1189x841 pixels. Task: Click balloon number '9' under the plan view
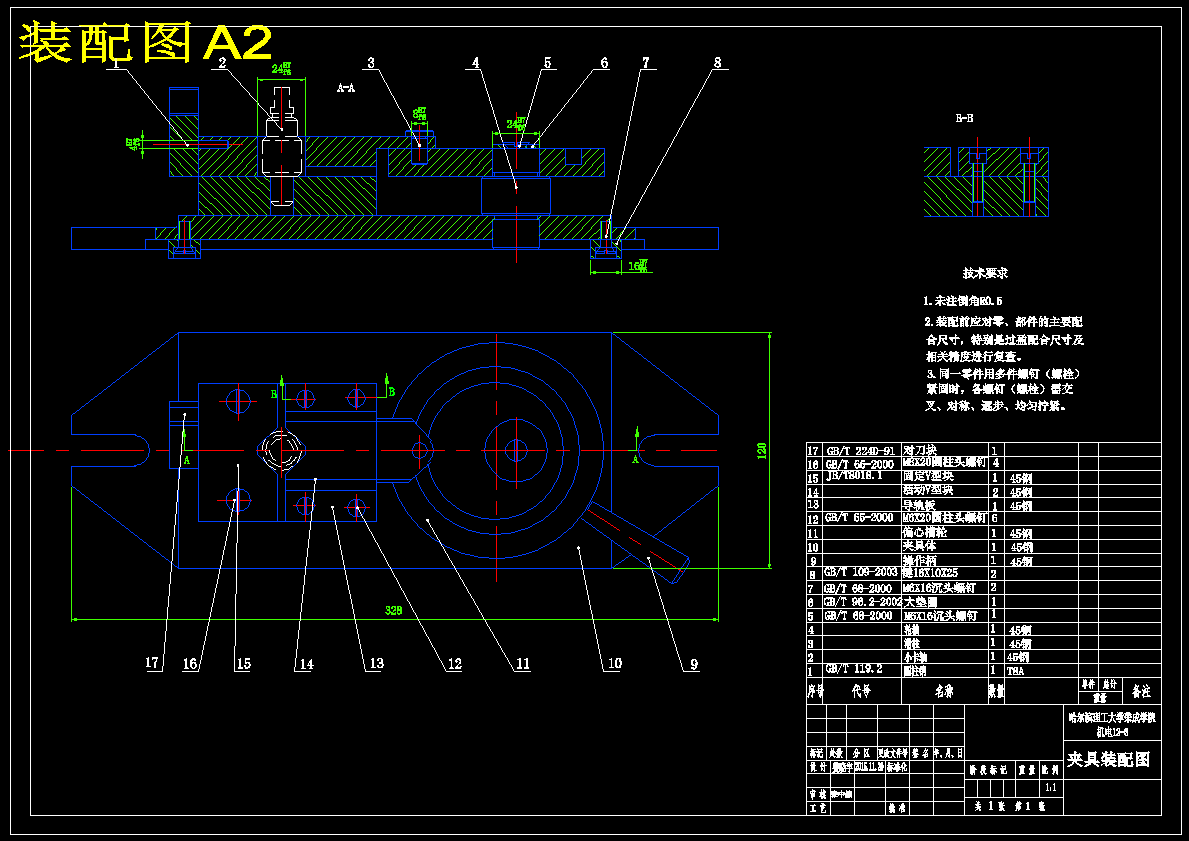coord(694,664)
